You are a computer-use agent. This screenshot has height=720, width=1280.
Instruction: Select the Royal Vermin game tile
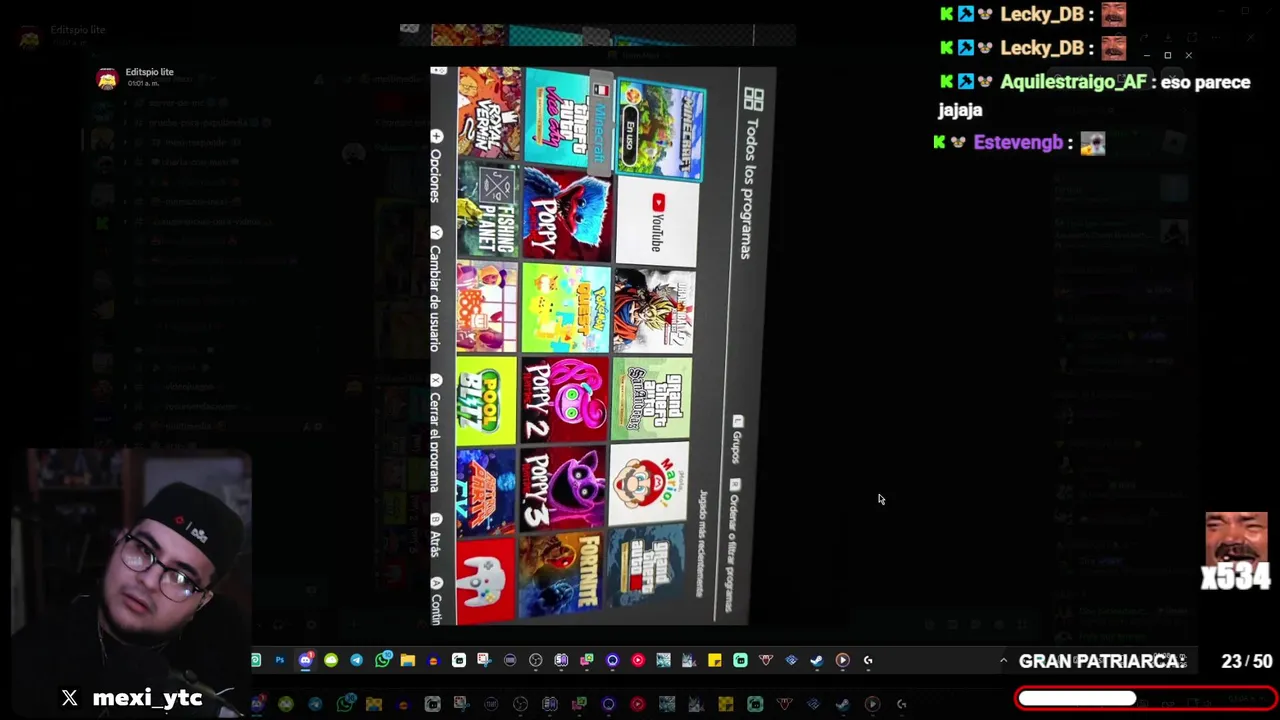(489, 113)
